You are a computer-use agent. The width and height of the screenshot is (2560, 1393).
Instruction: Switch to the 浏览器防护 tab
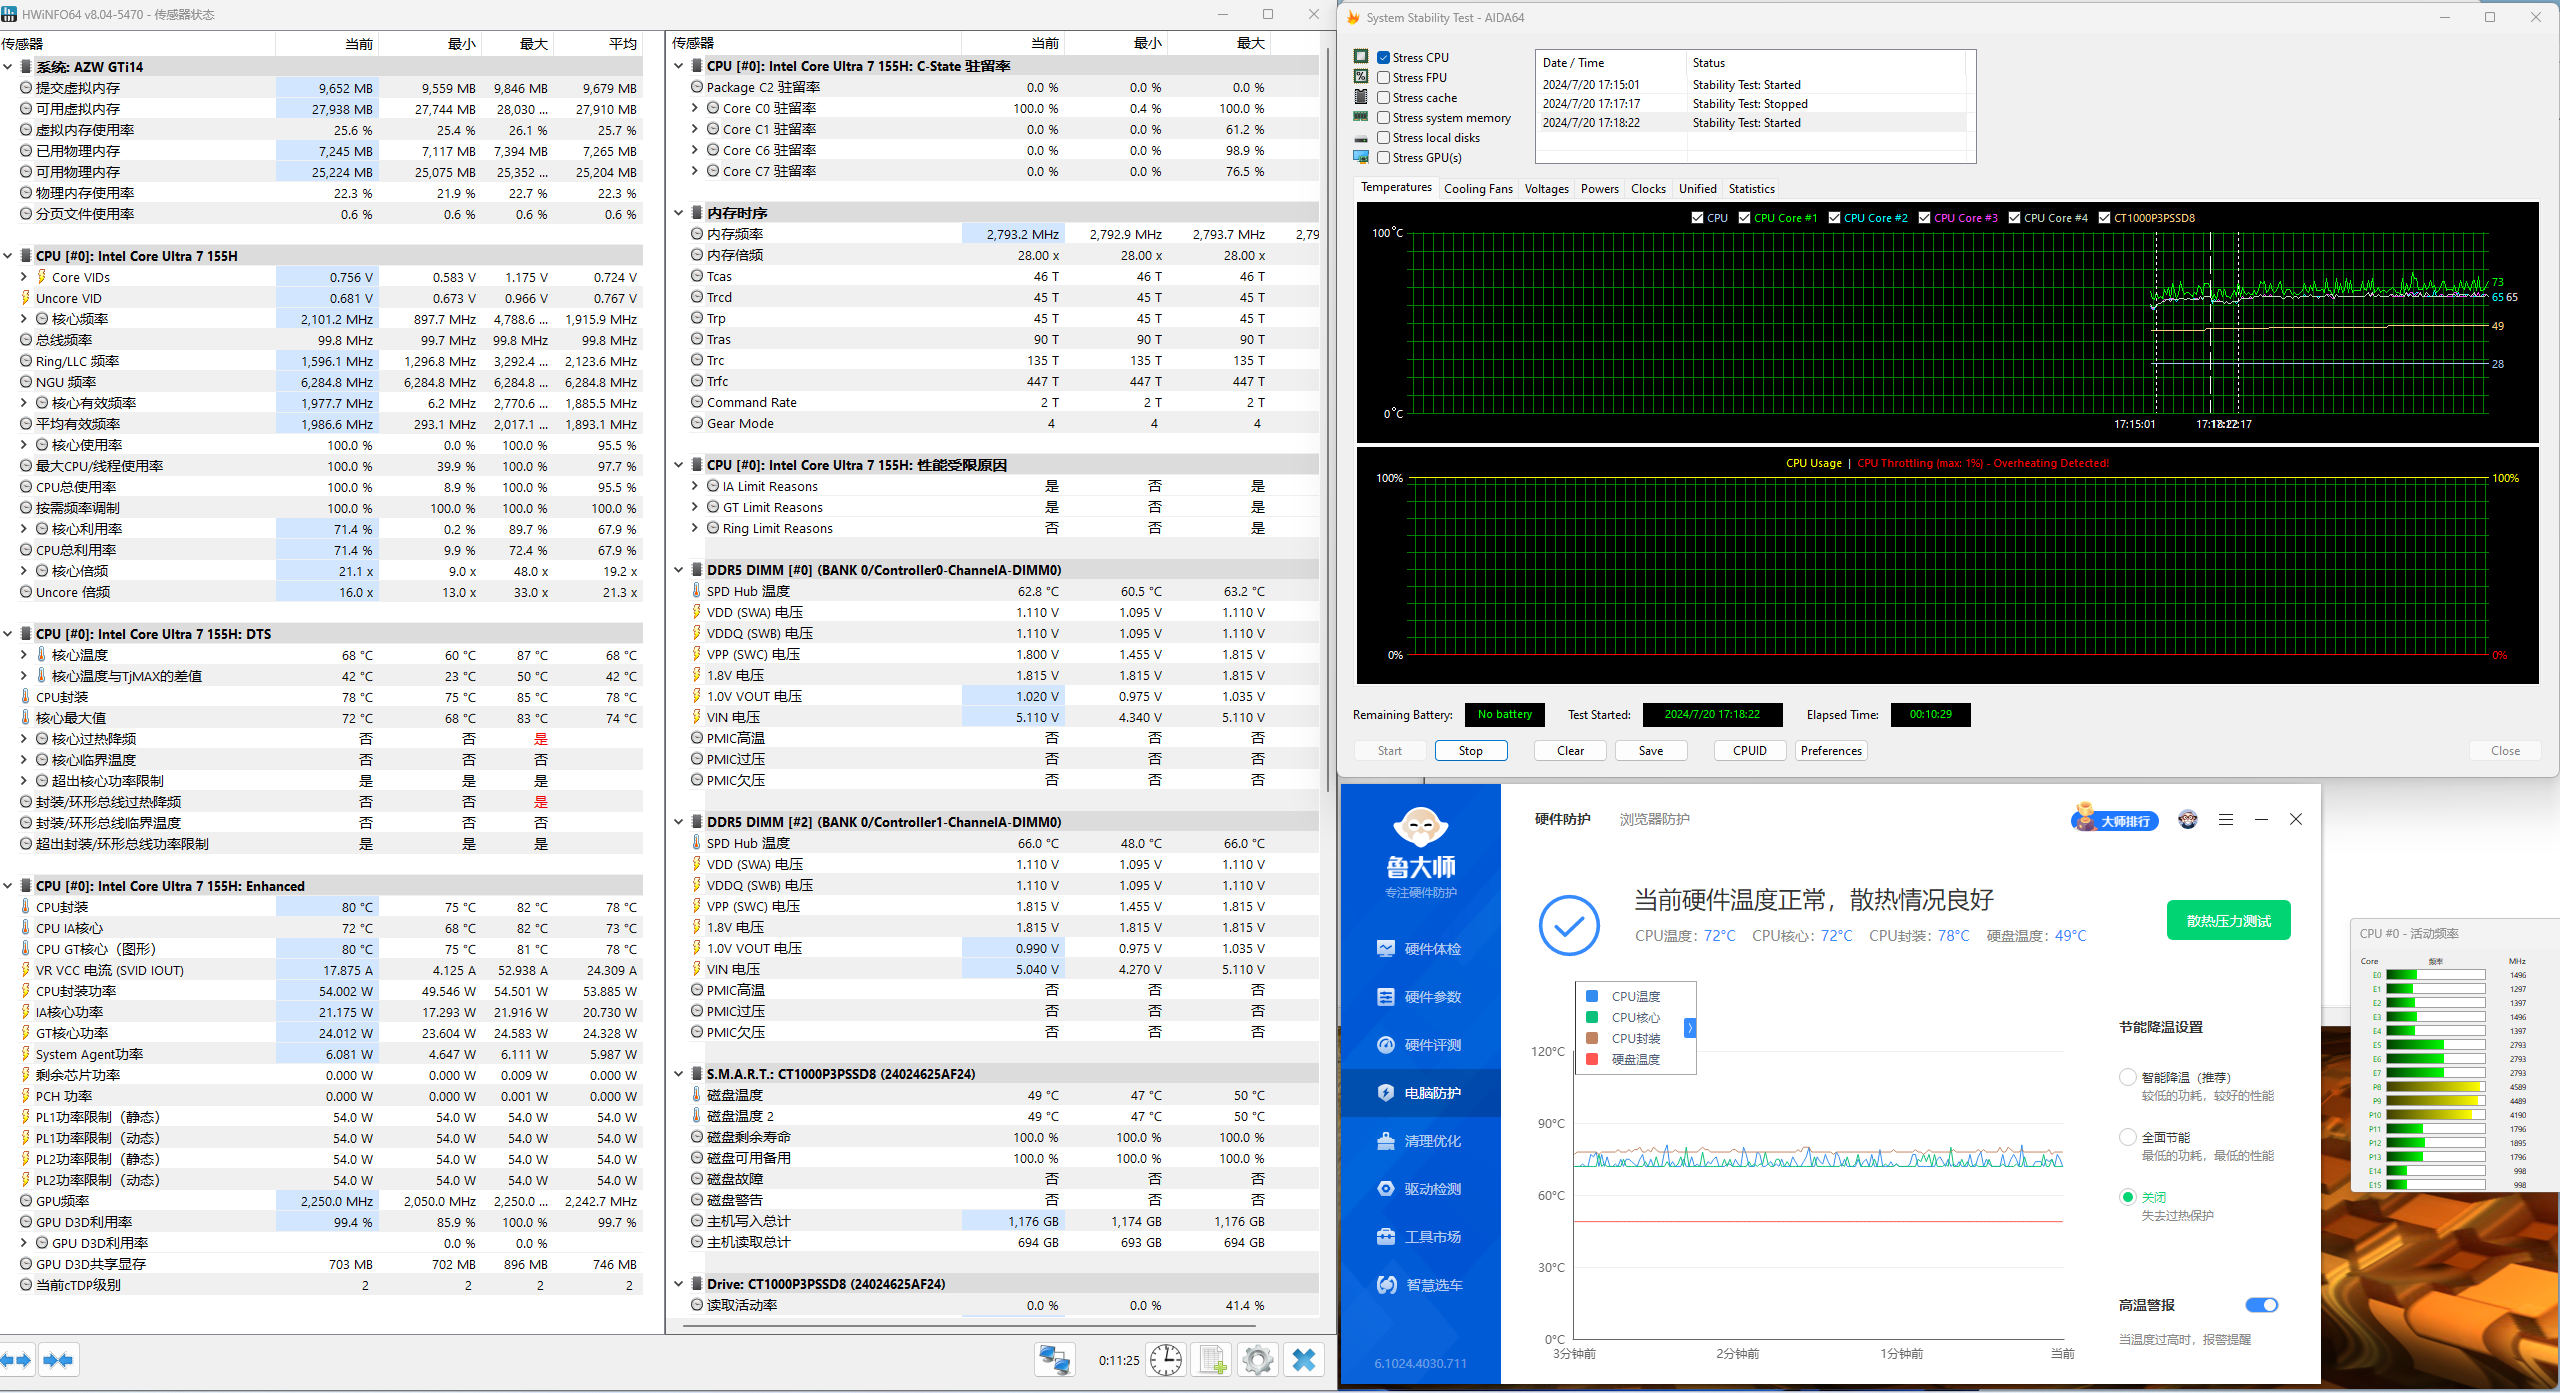(x=1654, y=820)
